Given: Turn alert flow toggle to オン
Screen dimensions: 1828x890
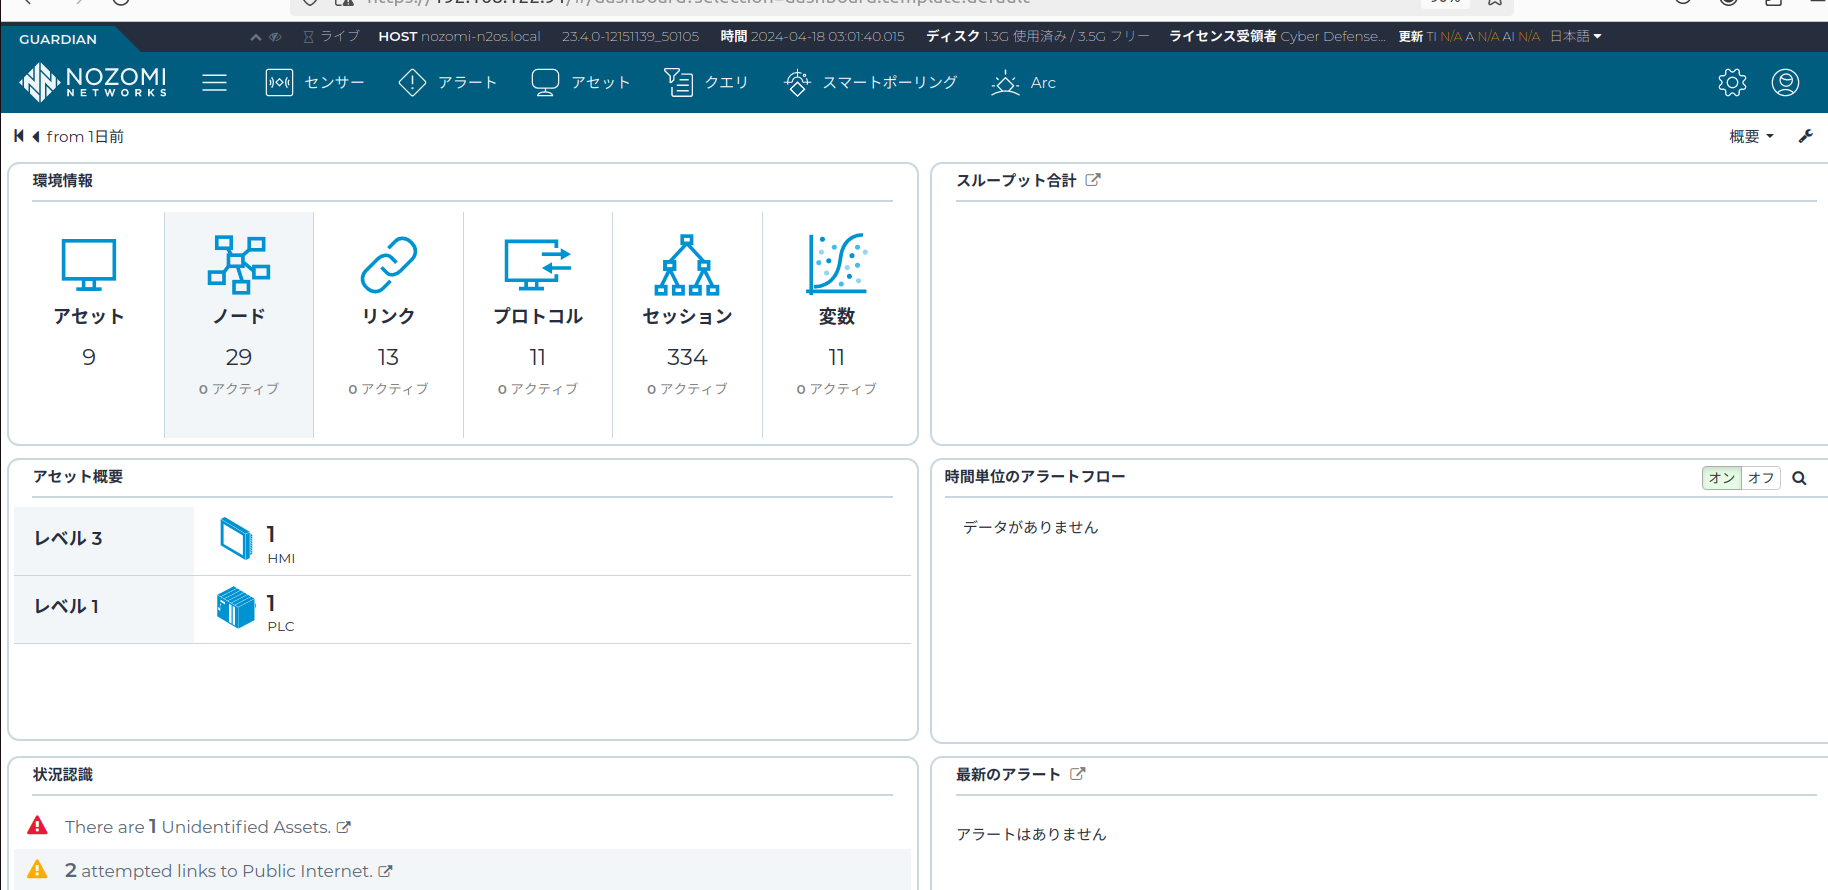Looking at the screenshot, I should coord(1721,478).
